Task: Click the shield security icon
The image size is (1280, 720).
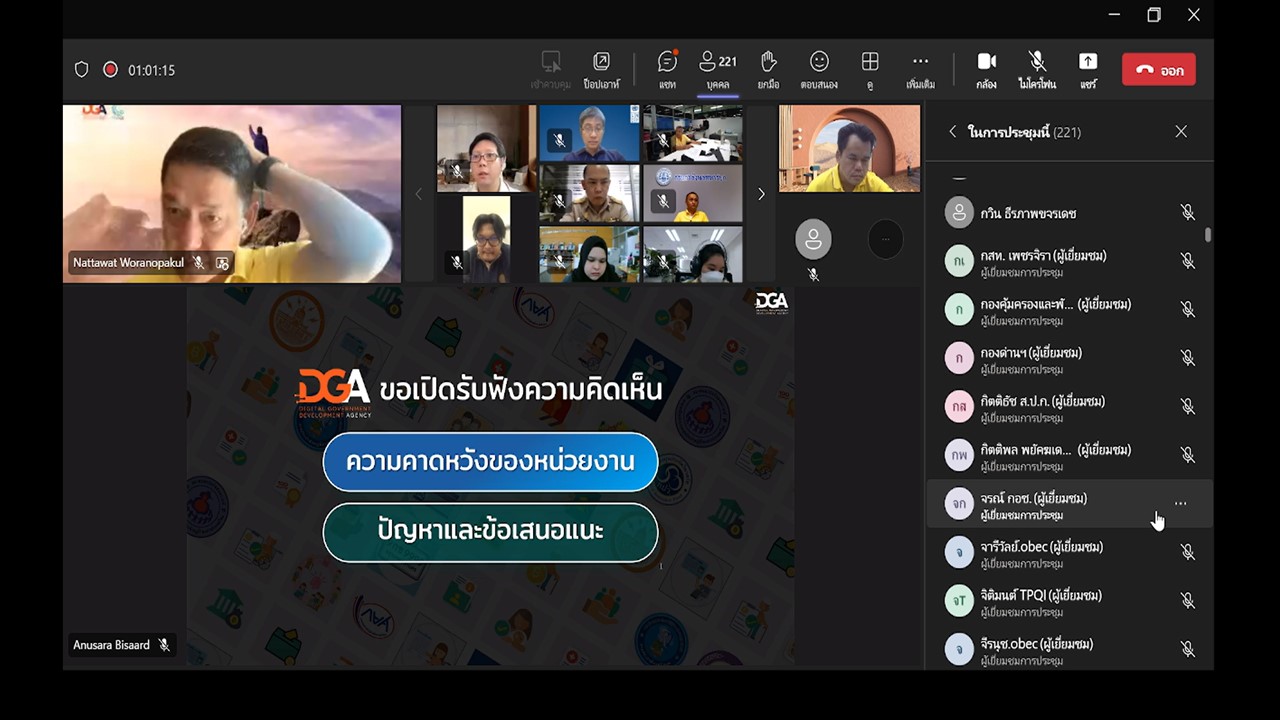Action: click(82, 70)
